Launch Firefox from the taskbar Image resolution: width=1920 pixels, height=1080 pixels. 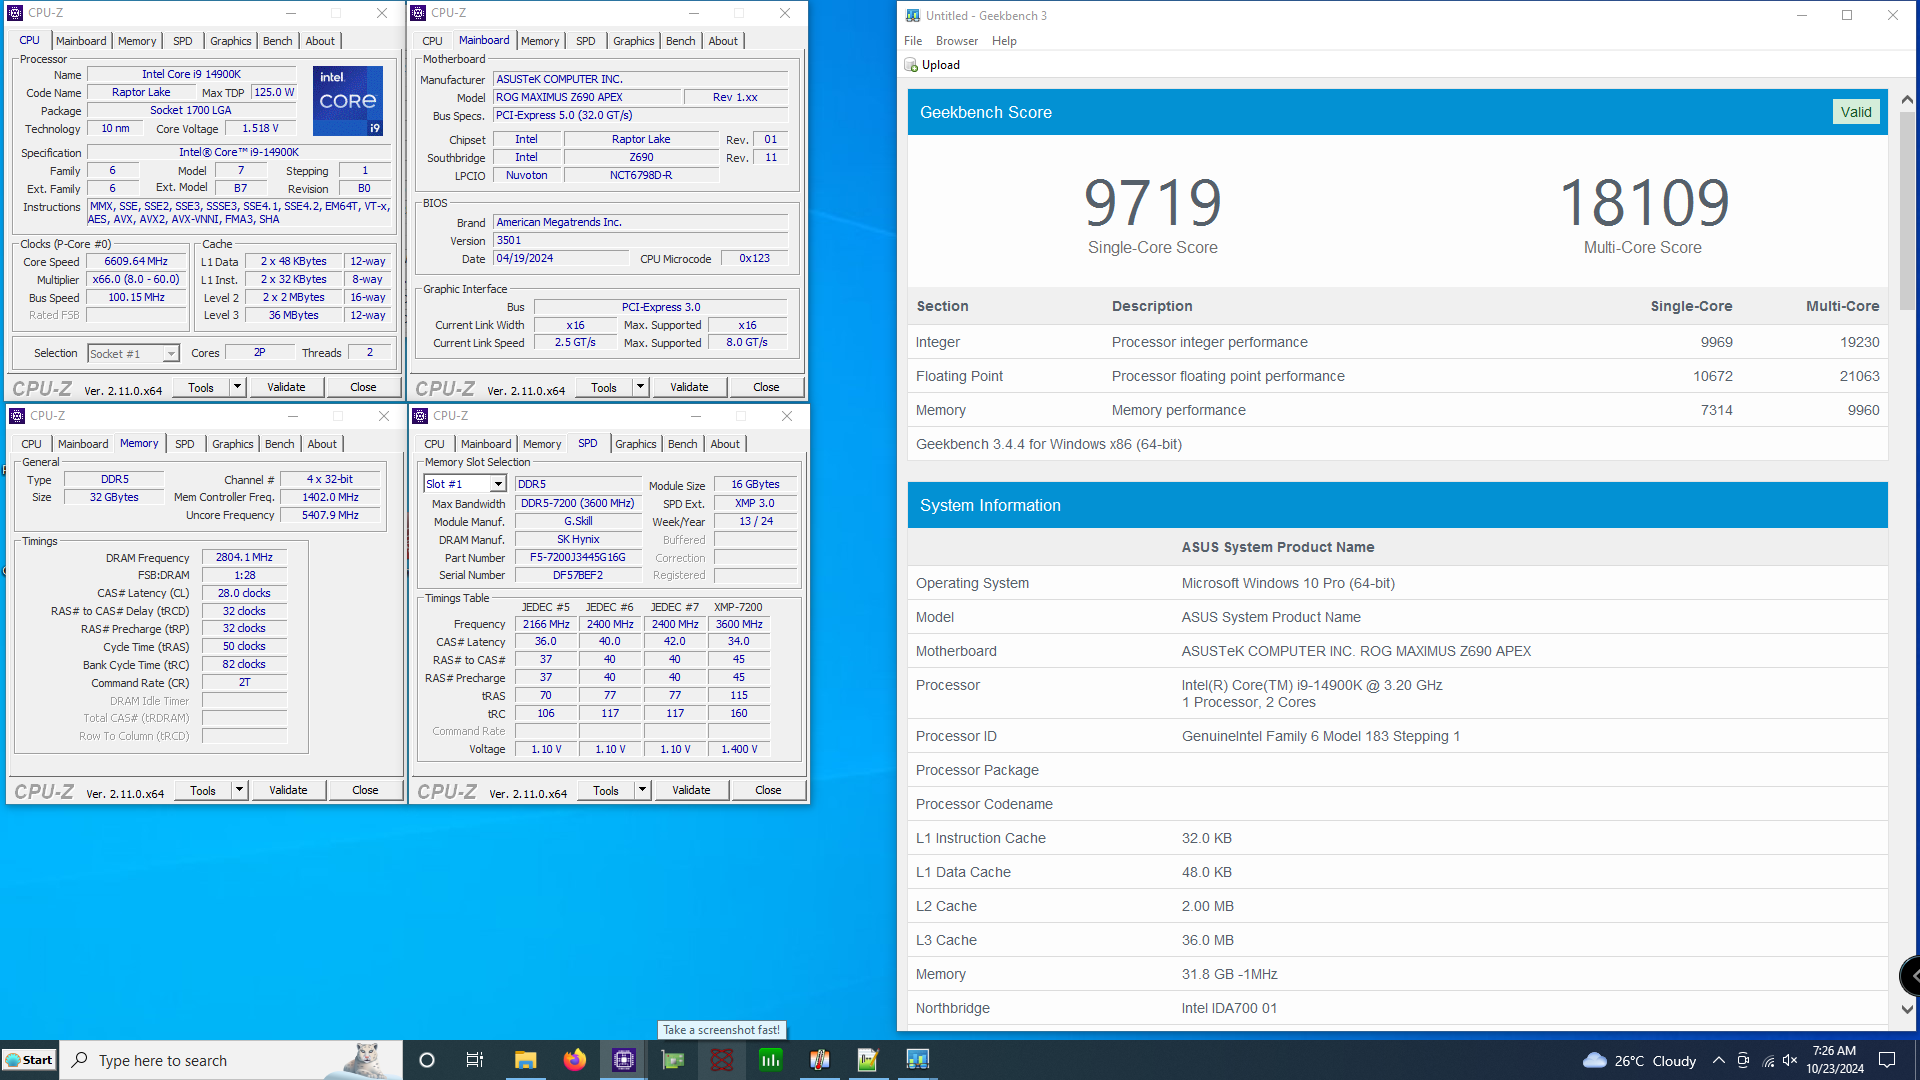574,1060
